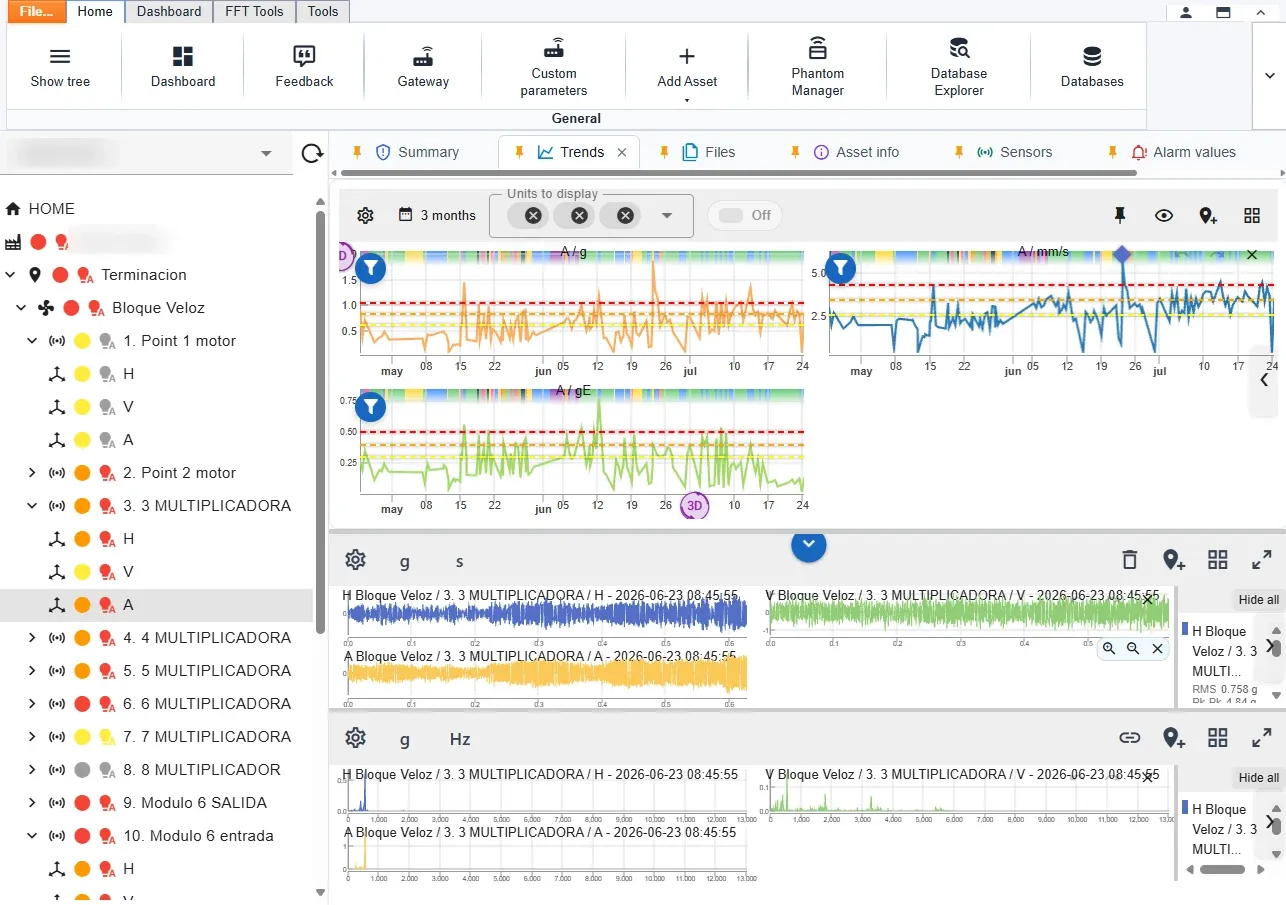
Task: Add marker in waveform panel
Action: [1174, 560]
